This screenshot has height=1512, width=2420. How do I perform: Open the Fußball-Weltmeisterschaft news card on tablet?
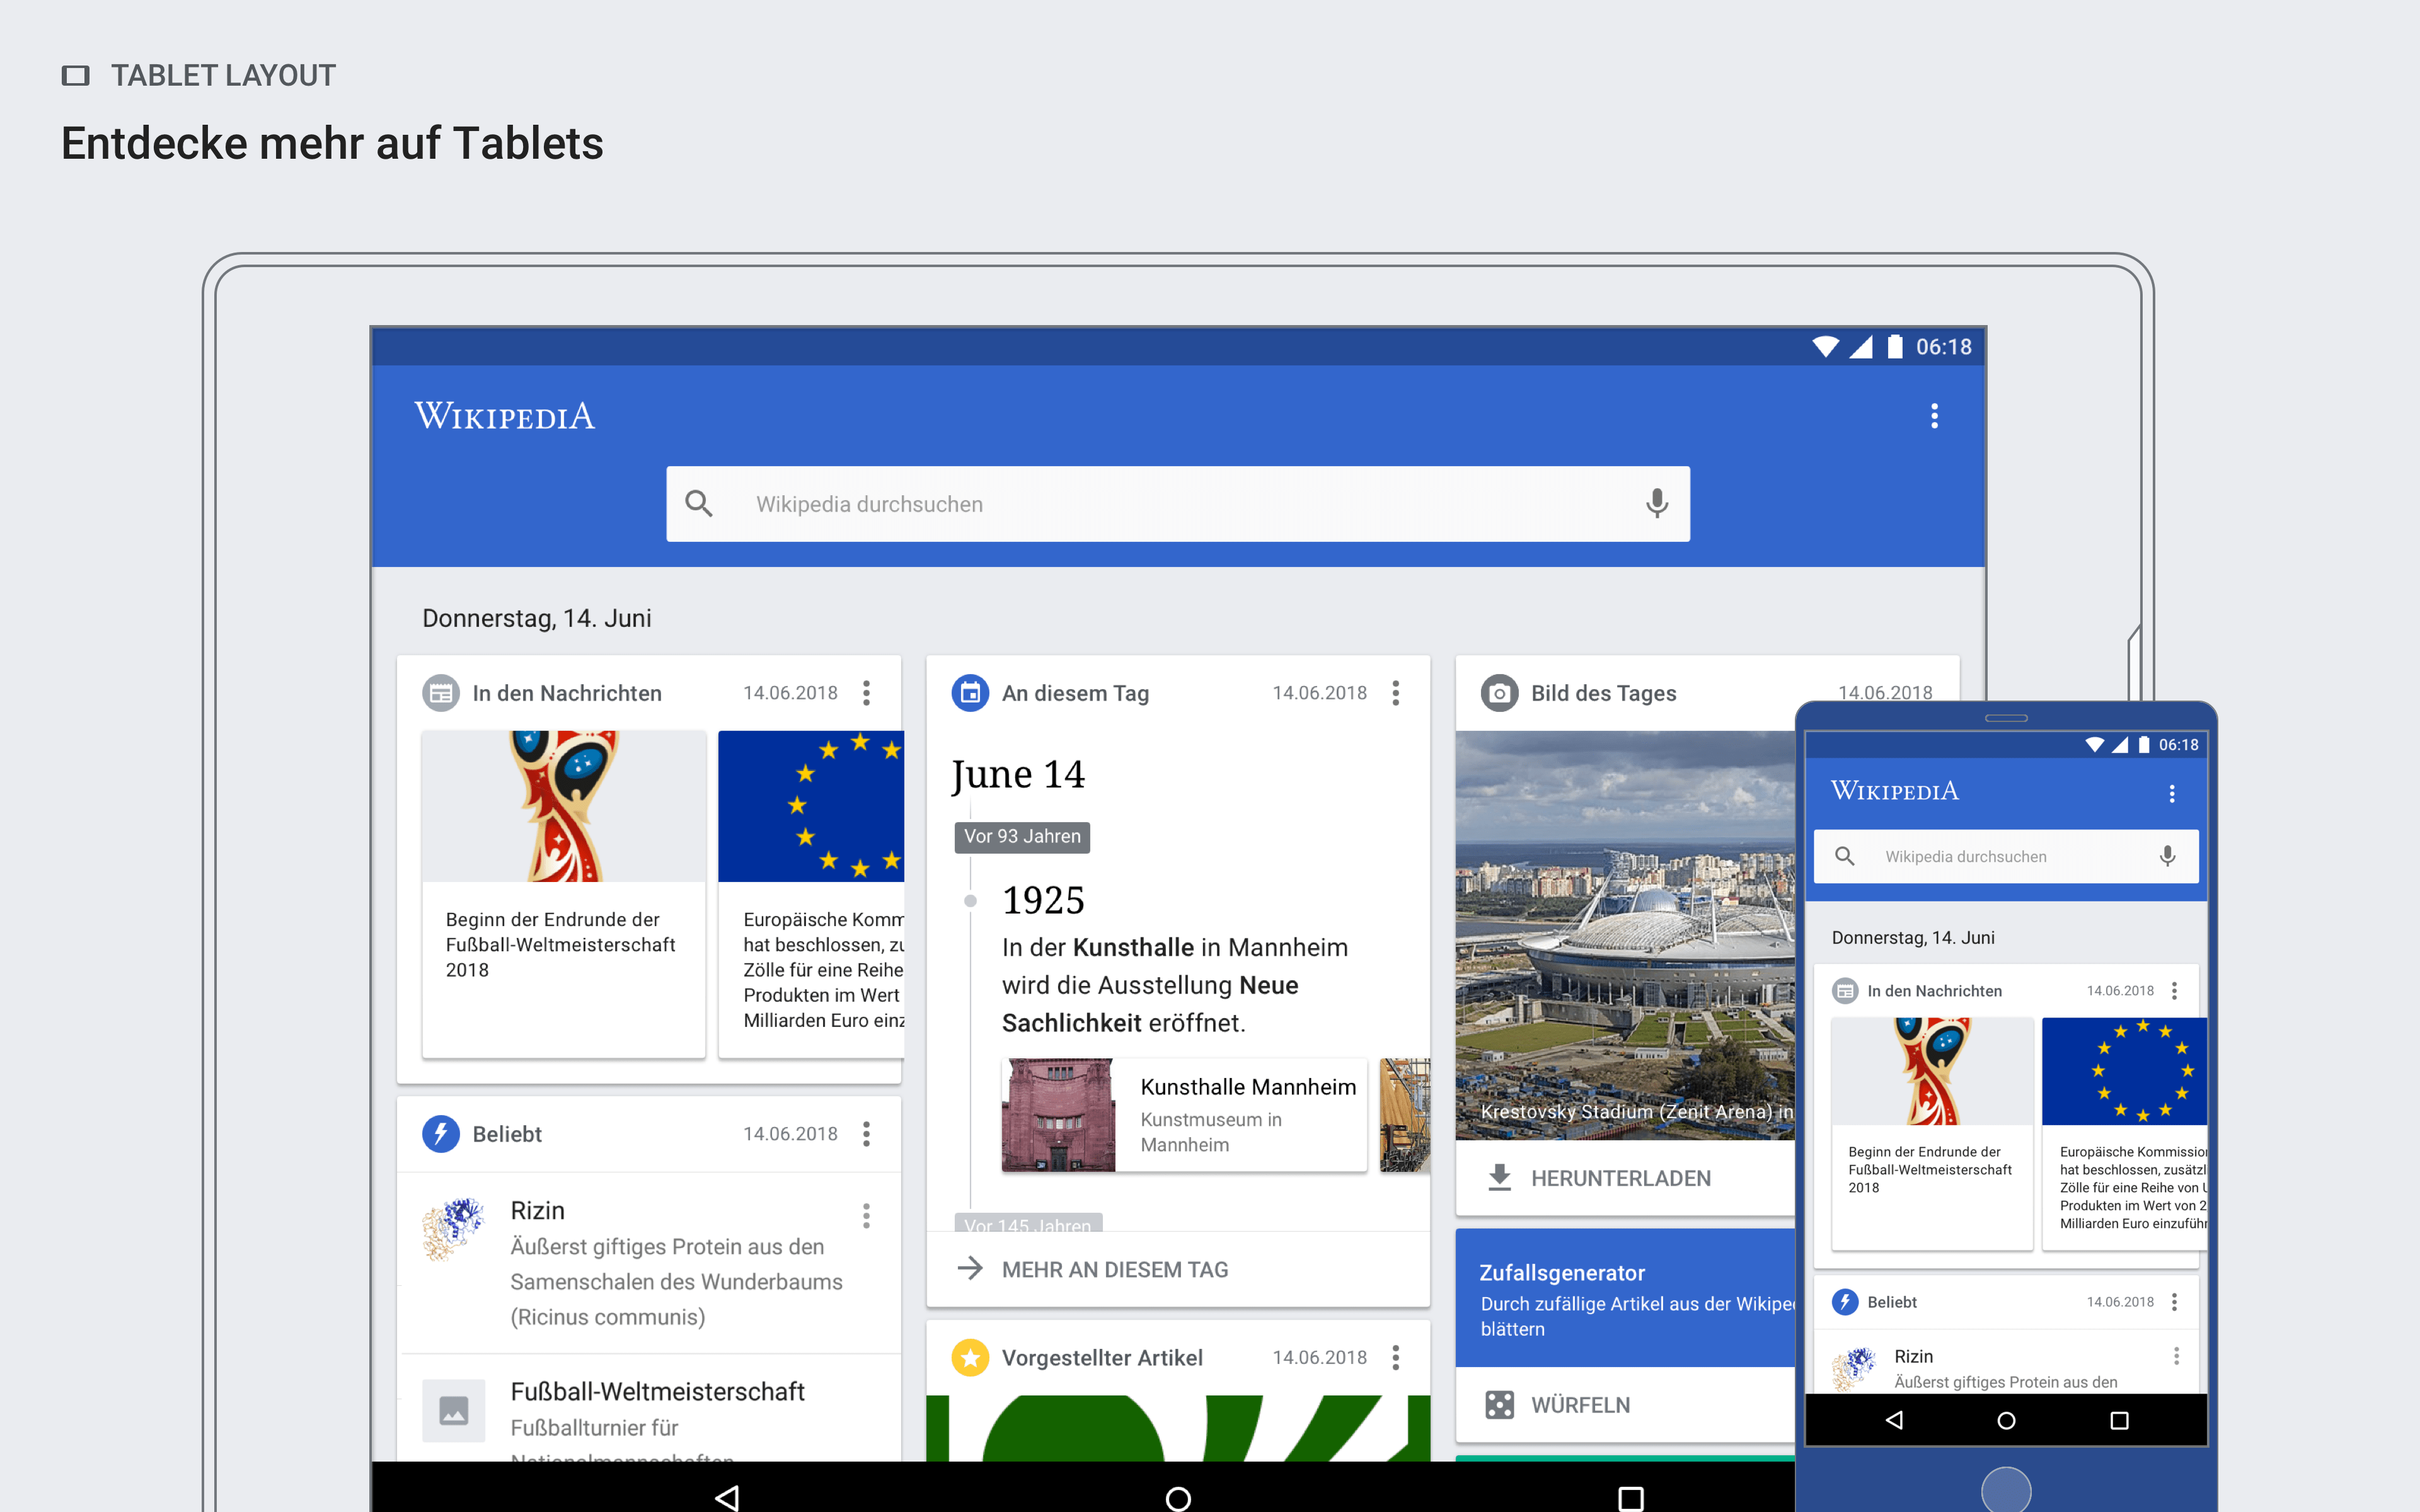point(564,894)
